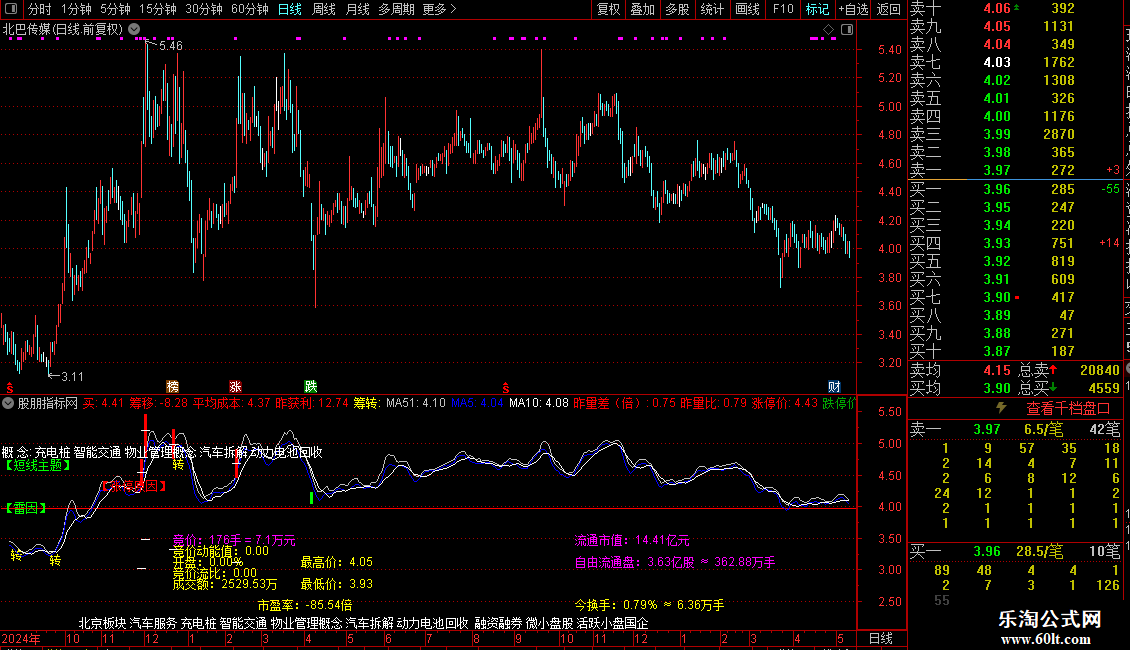Click the 复权 button
This screenshot has width=1130, height=650.
pyautogui.click(x=608, y=9)
